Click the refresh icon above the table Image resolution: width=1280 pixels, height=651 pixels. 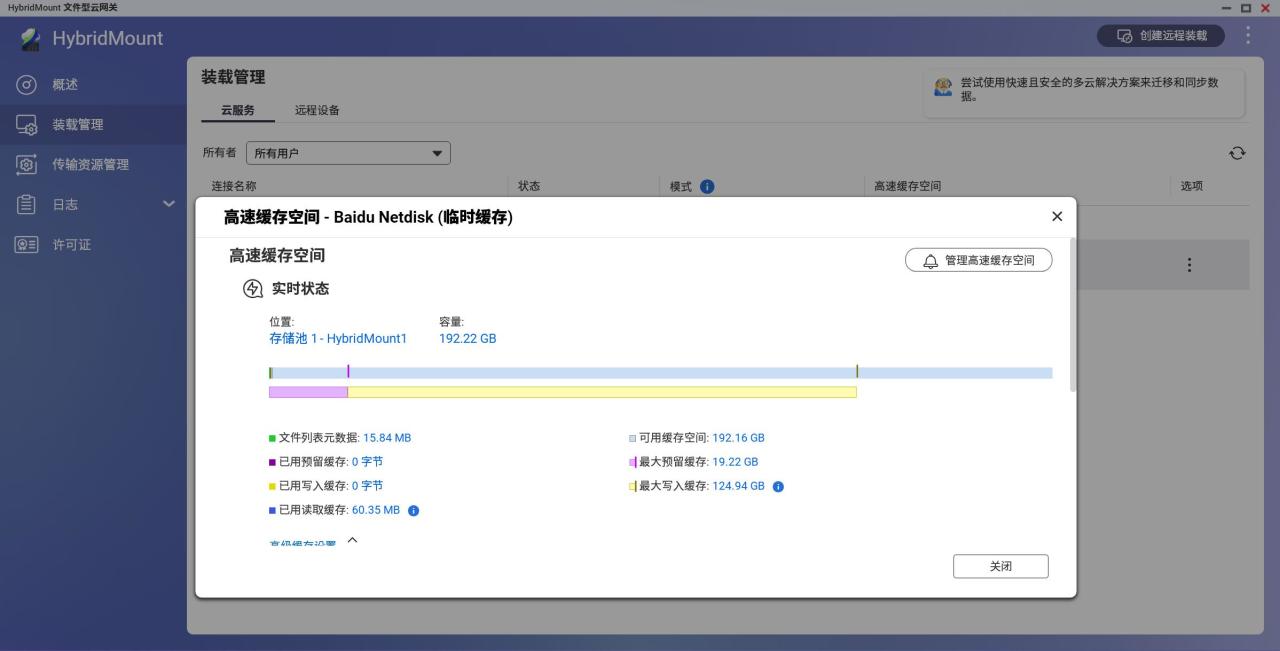coord(1237,153)
